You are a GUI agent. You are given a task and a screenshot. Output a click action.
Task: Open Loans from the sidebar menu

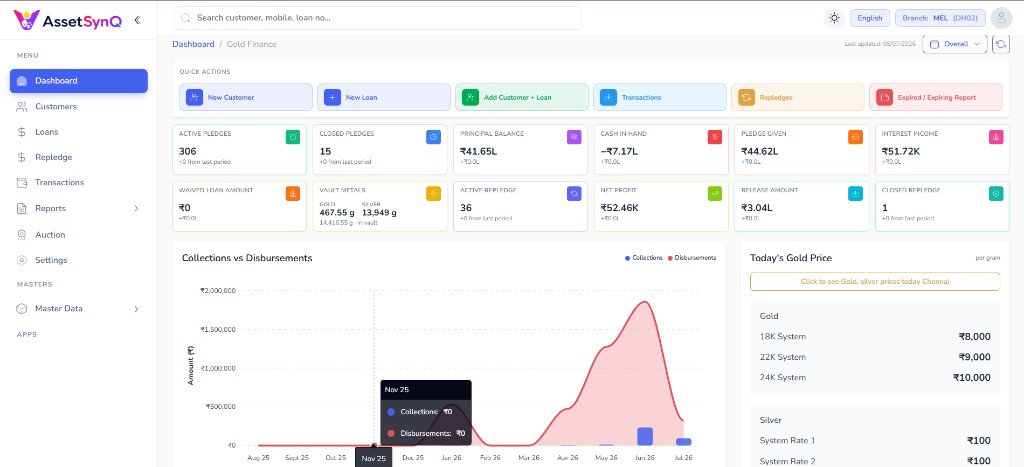coord(79,132)
